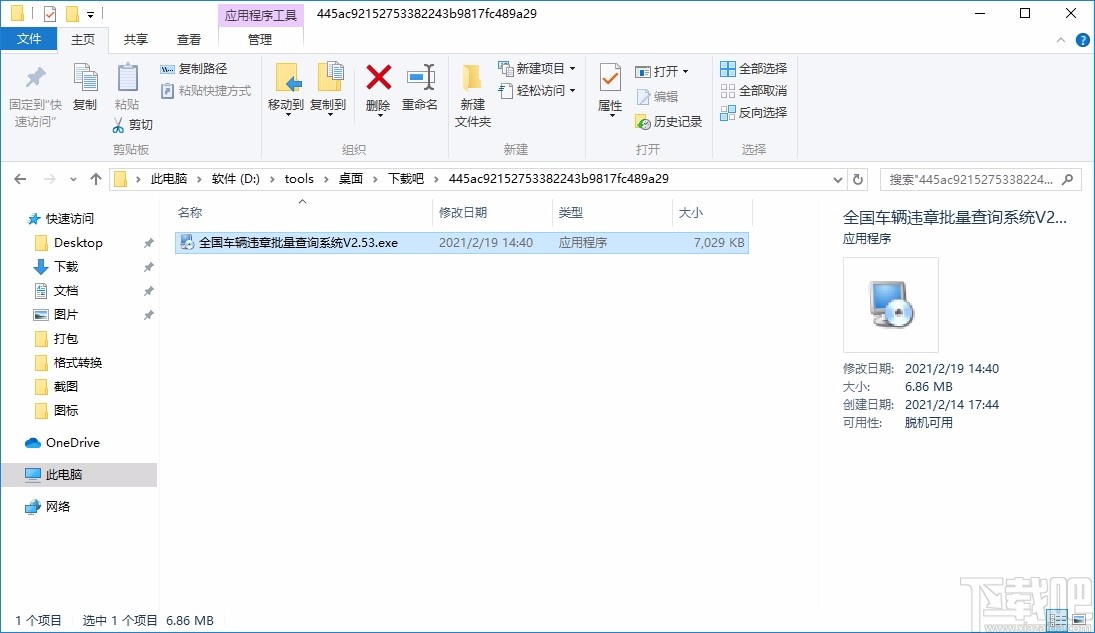Switch to the 查看 (View) ribbon tab
Viewport: 1095px width, 633px height.
(x=189, y=39)
